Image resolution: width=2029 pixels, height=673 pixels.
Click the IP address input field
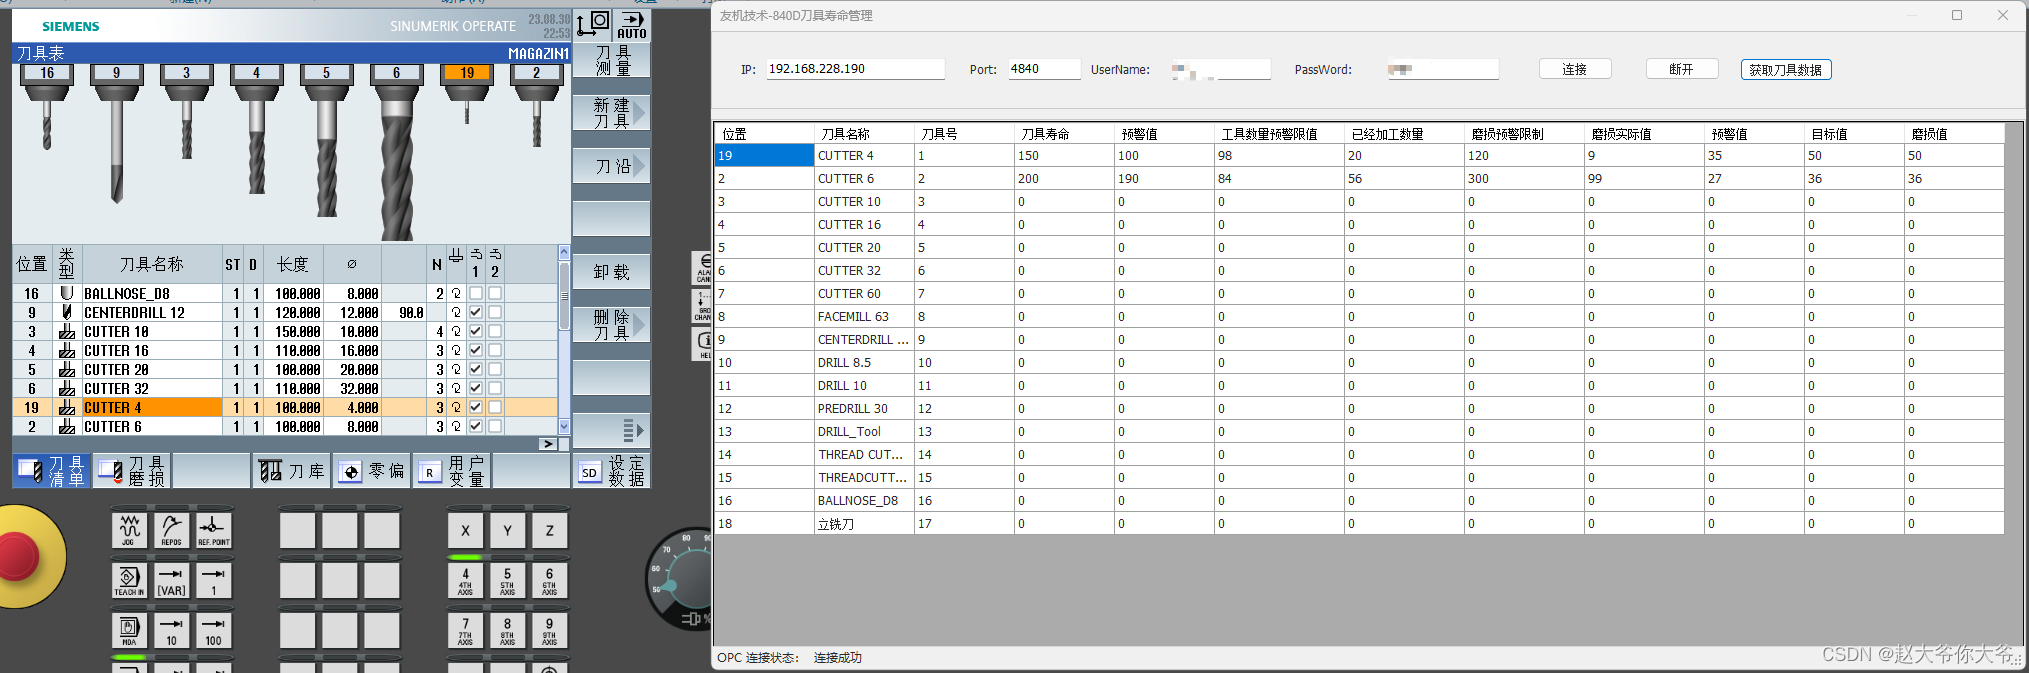pyautogui.click(x=855, y=69)
